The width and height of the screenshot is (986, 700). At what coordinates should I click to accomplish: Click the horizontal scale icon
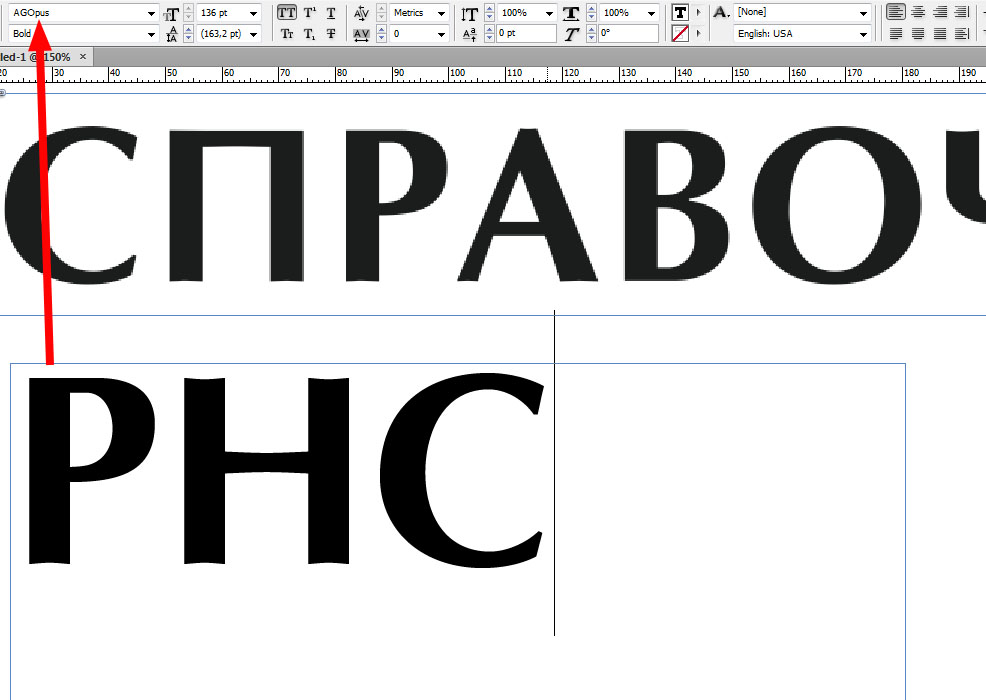571,13
